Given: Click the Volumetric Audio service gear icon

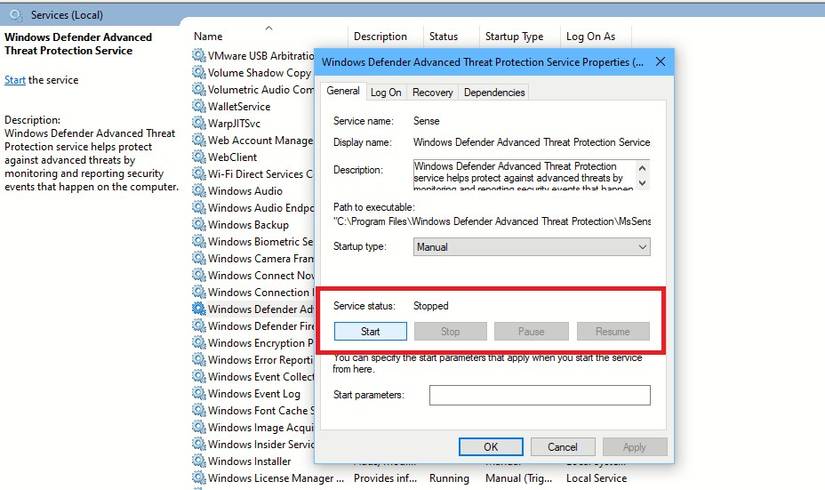Looking at the screenshot, I should click(199, 89).
